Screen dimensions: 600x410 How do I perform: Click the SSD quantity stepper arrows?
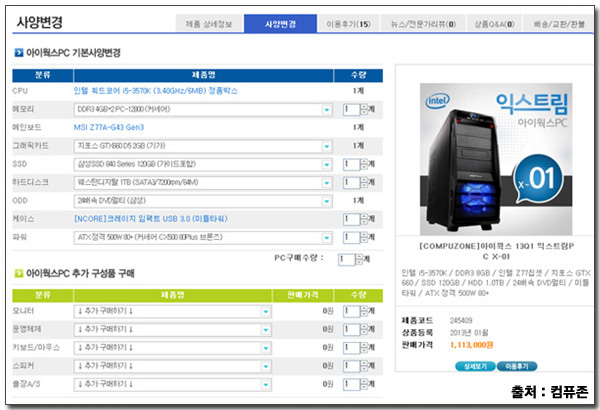point(364,164)
